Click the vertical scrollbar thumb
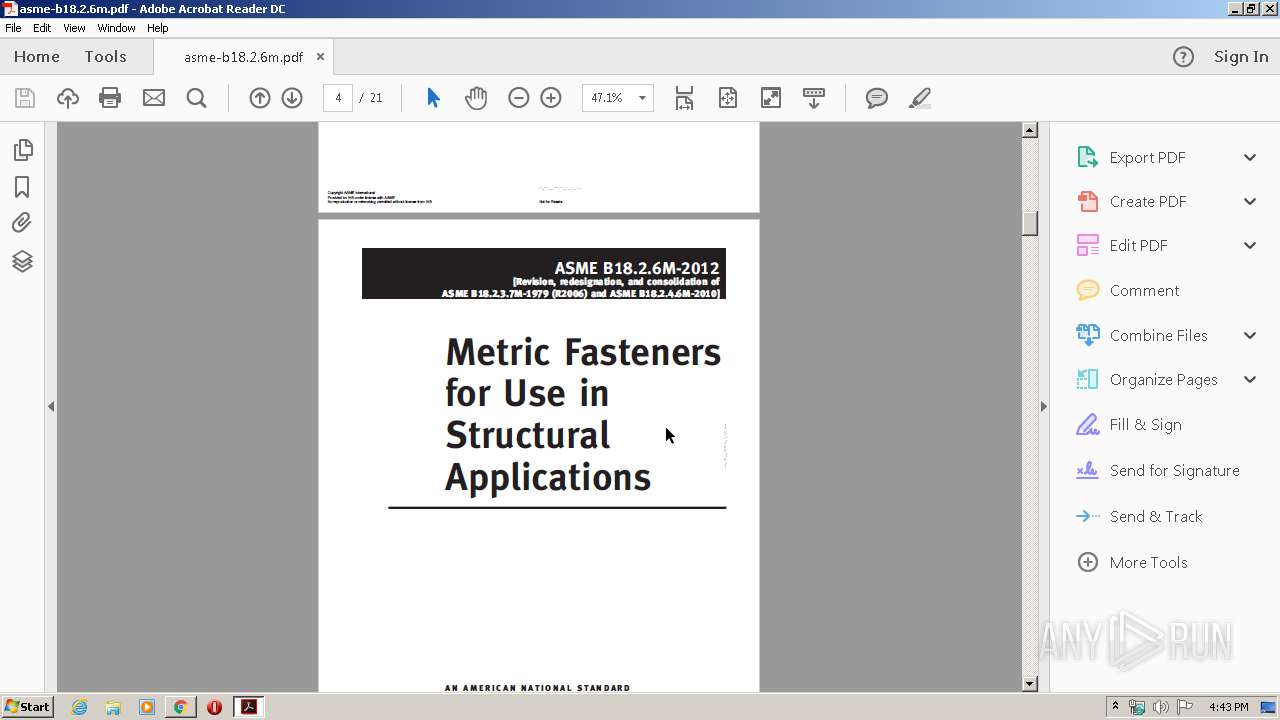 (x=1030, y=223)
